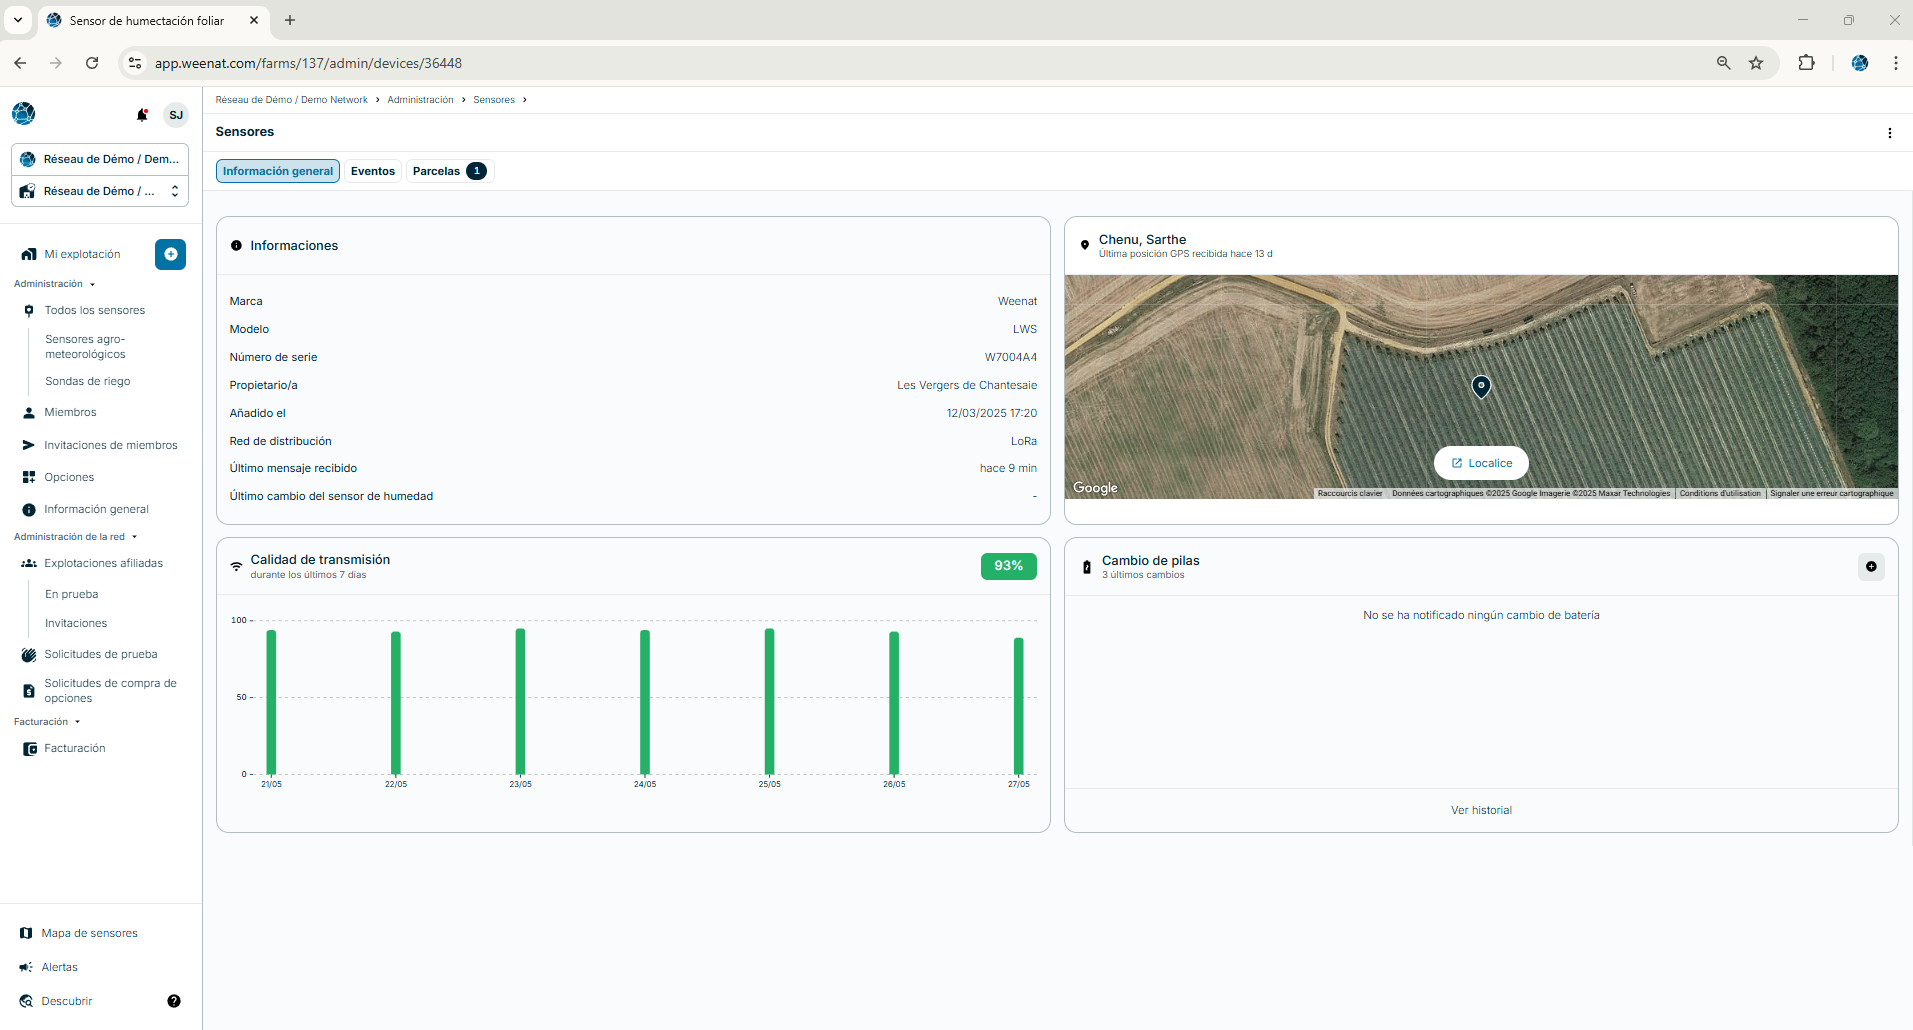
Task: Open En prueba section
Action: [72, 594]
